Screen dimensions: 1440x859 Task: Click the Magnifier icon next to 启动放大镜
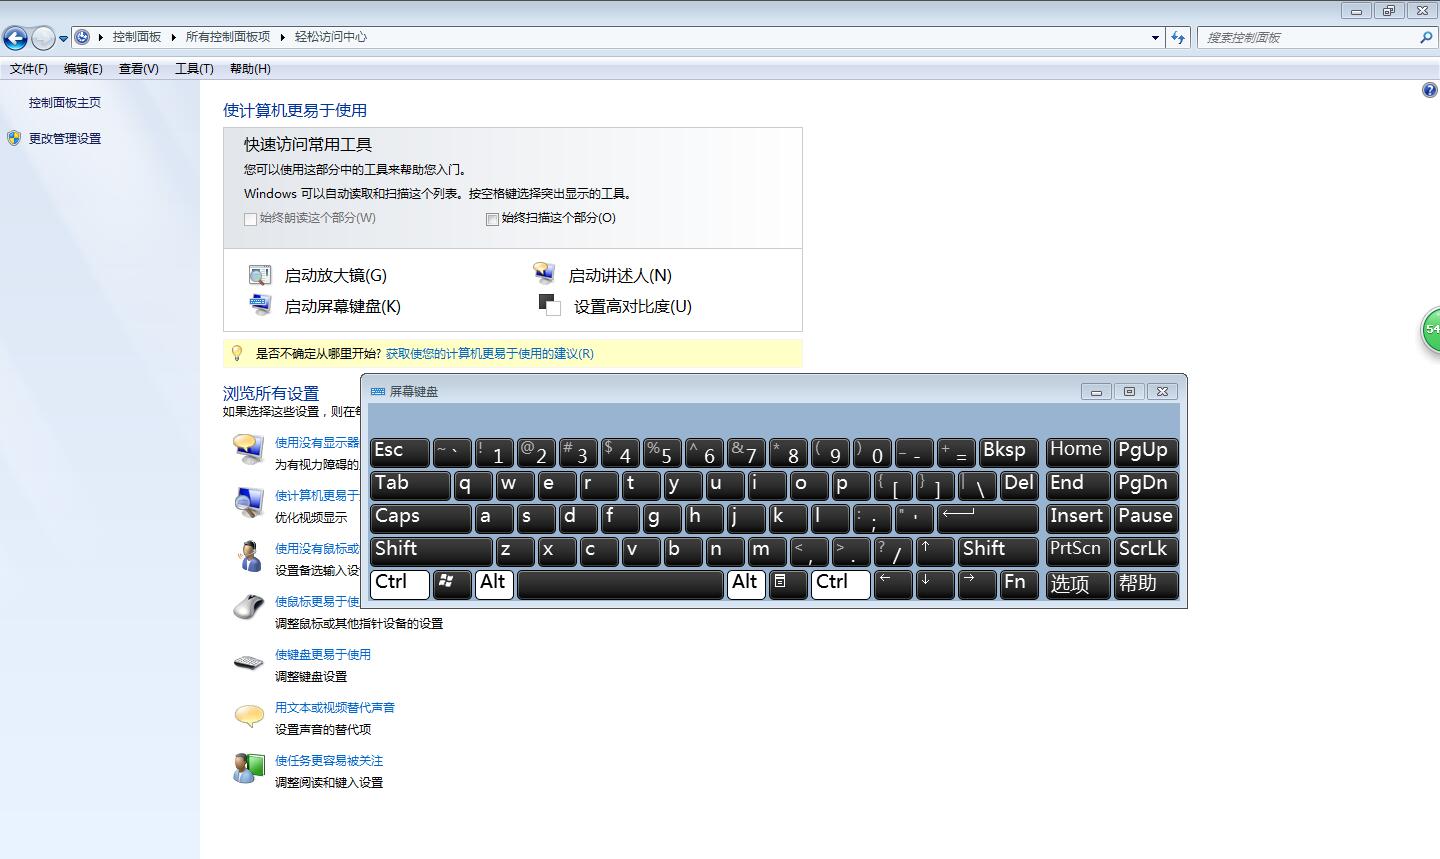(x=260, y=275)
